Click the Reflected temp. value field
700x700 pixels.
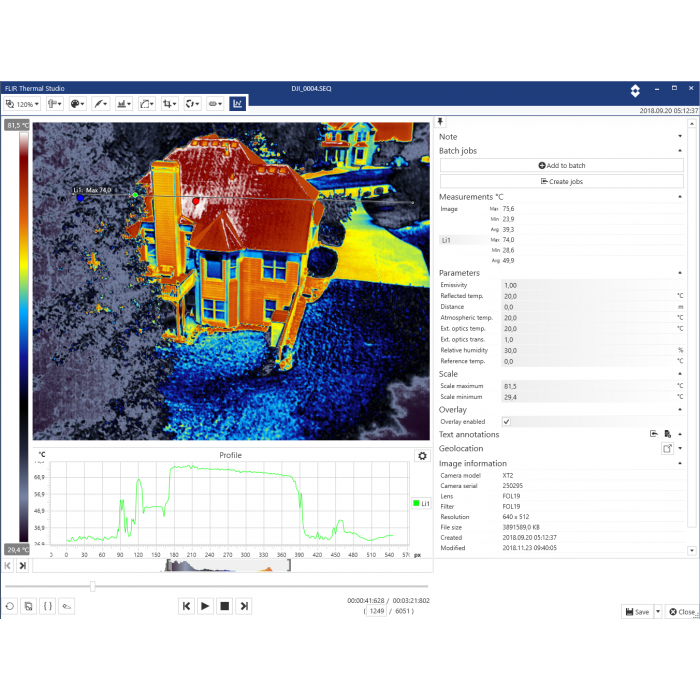pyautogui.click(x=589, y=296)
